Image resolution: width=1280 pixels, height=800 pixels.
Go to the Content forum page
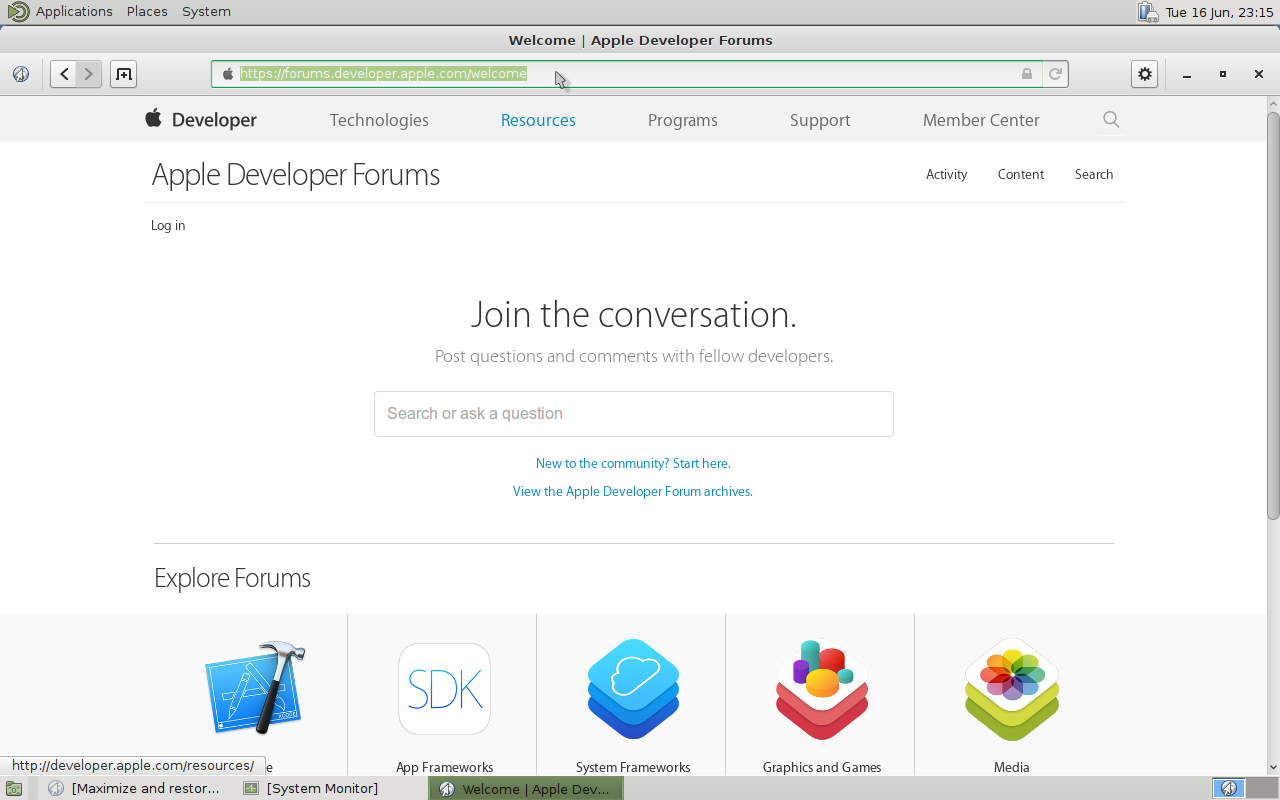1020,174
